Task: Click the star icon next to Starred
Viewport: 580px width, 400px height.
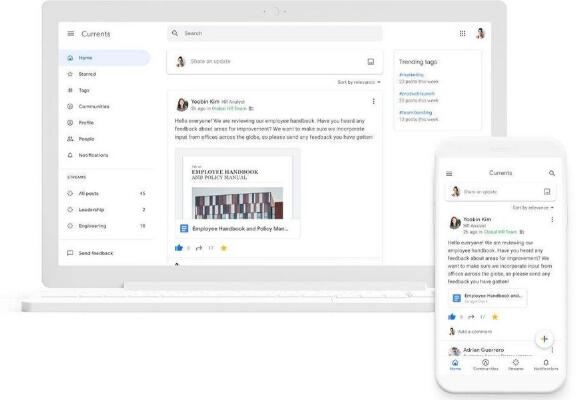Action: pos(70,74)
